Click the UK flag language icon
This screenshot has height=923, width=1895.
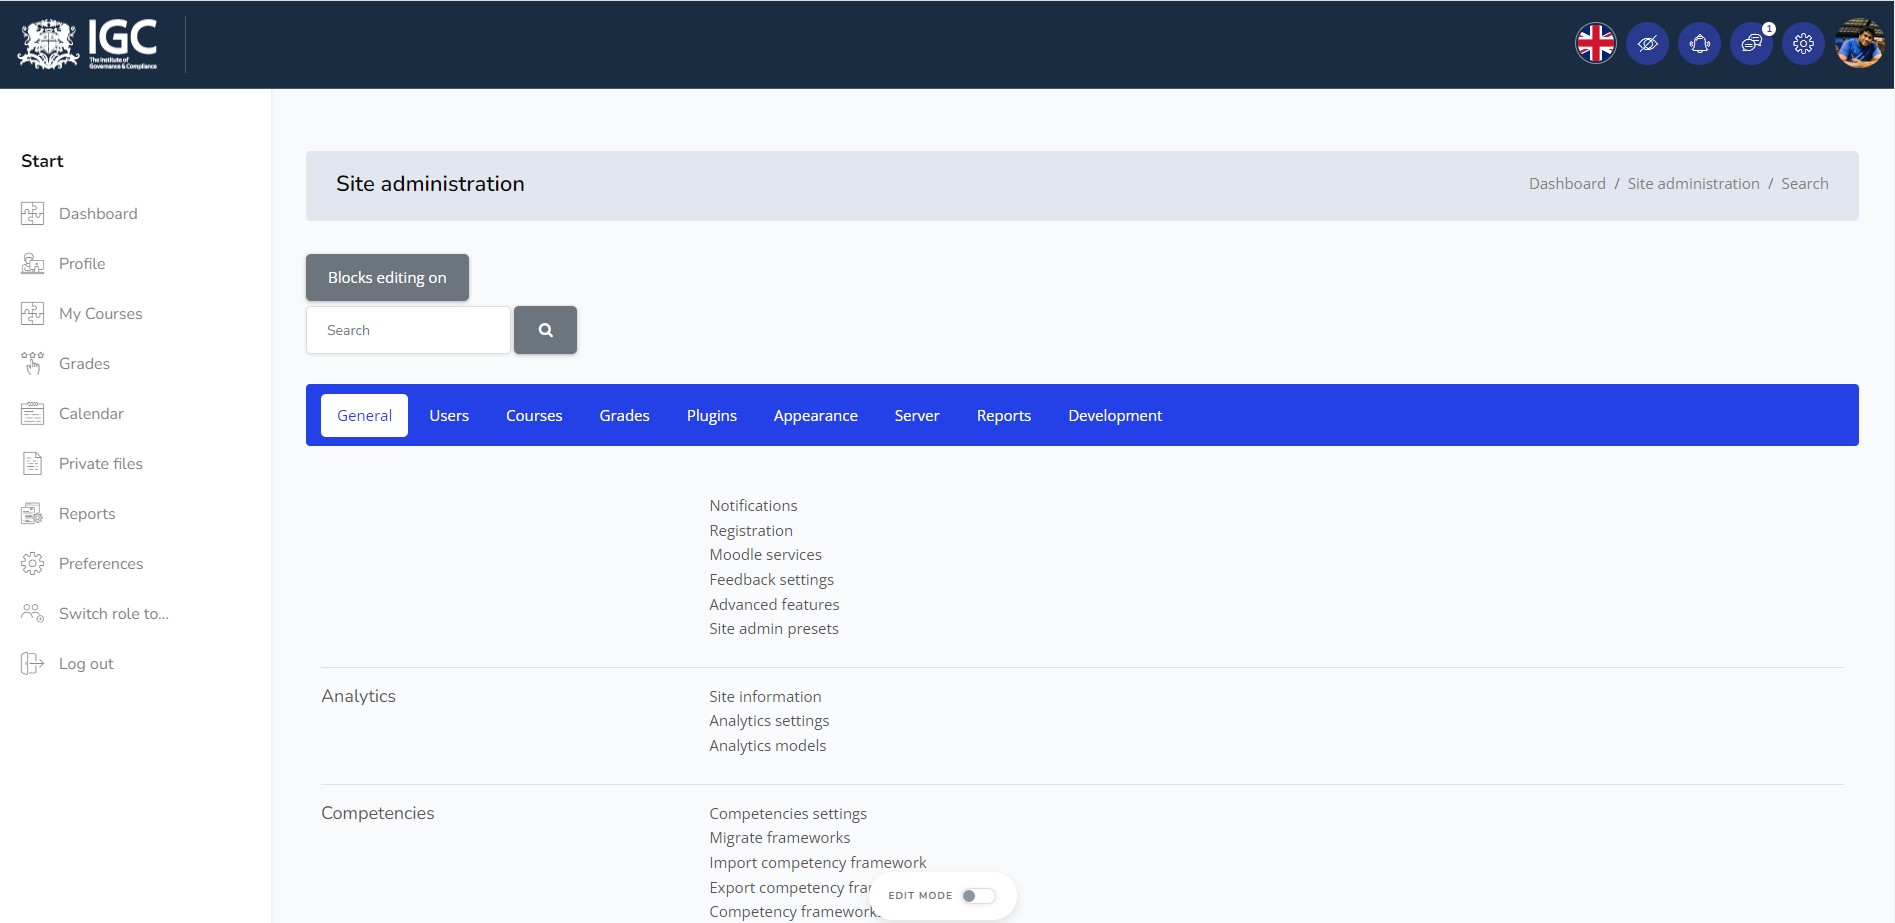pos(1595,42)
